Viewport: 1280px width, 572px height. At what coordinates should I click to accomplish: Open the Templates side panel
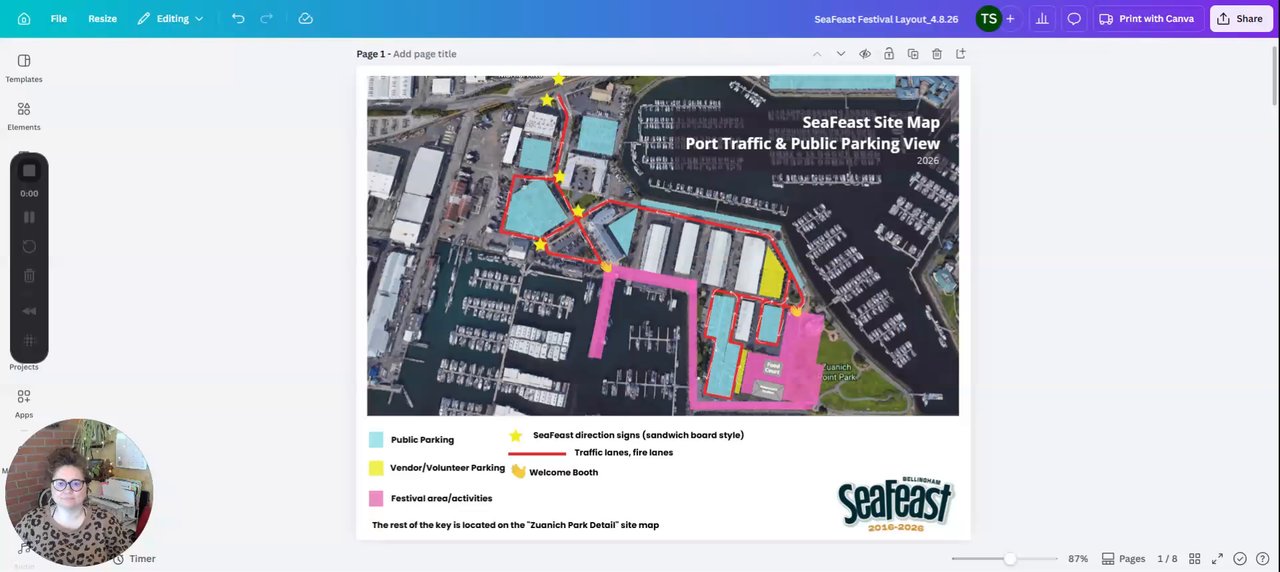(x=24, y=68)
